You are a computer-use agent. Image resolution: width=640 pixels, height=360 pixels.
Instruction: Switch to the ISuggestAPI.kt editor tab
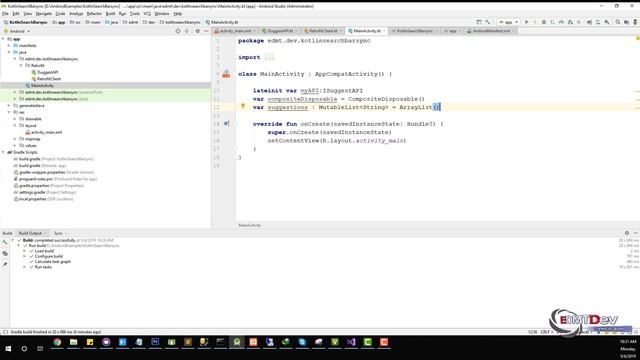280,31
